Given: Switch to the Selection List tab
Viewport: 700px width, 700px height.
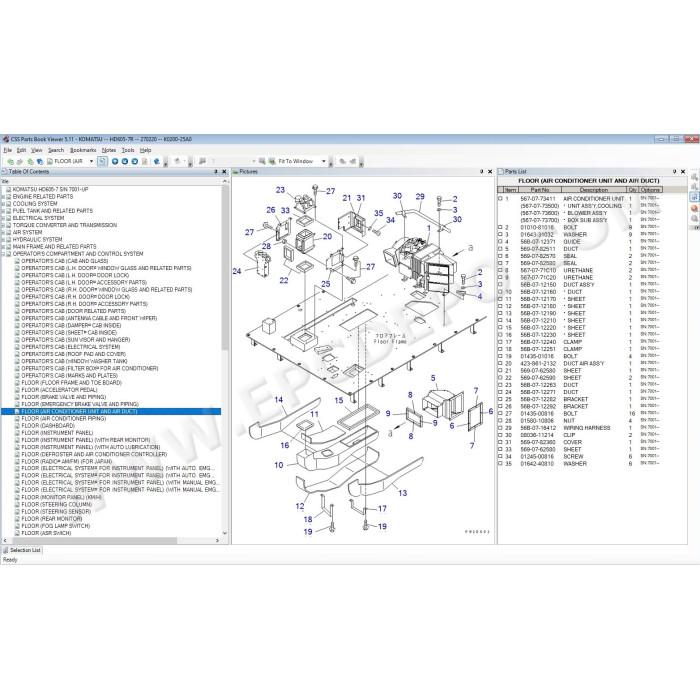Looking at the screenshot, I should pyautogui.click(x=22, y=550).
